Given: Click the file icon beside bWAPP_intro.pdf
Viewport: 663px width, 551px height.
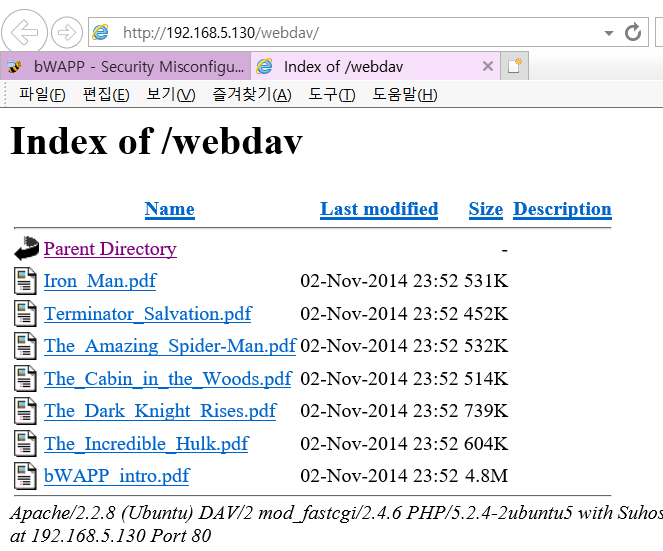Looking at the screenshot, I should tap(25, 476).
